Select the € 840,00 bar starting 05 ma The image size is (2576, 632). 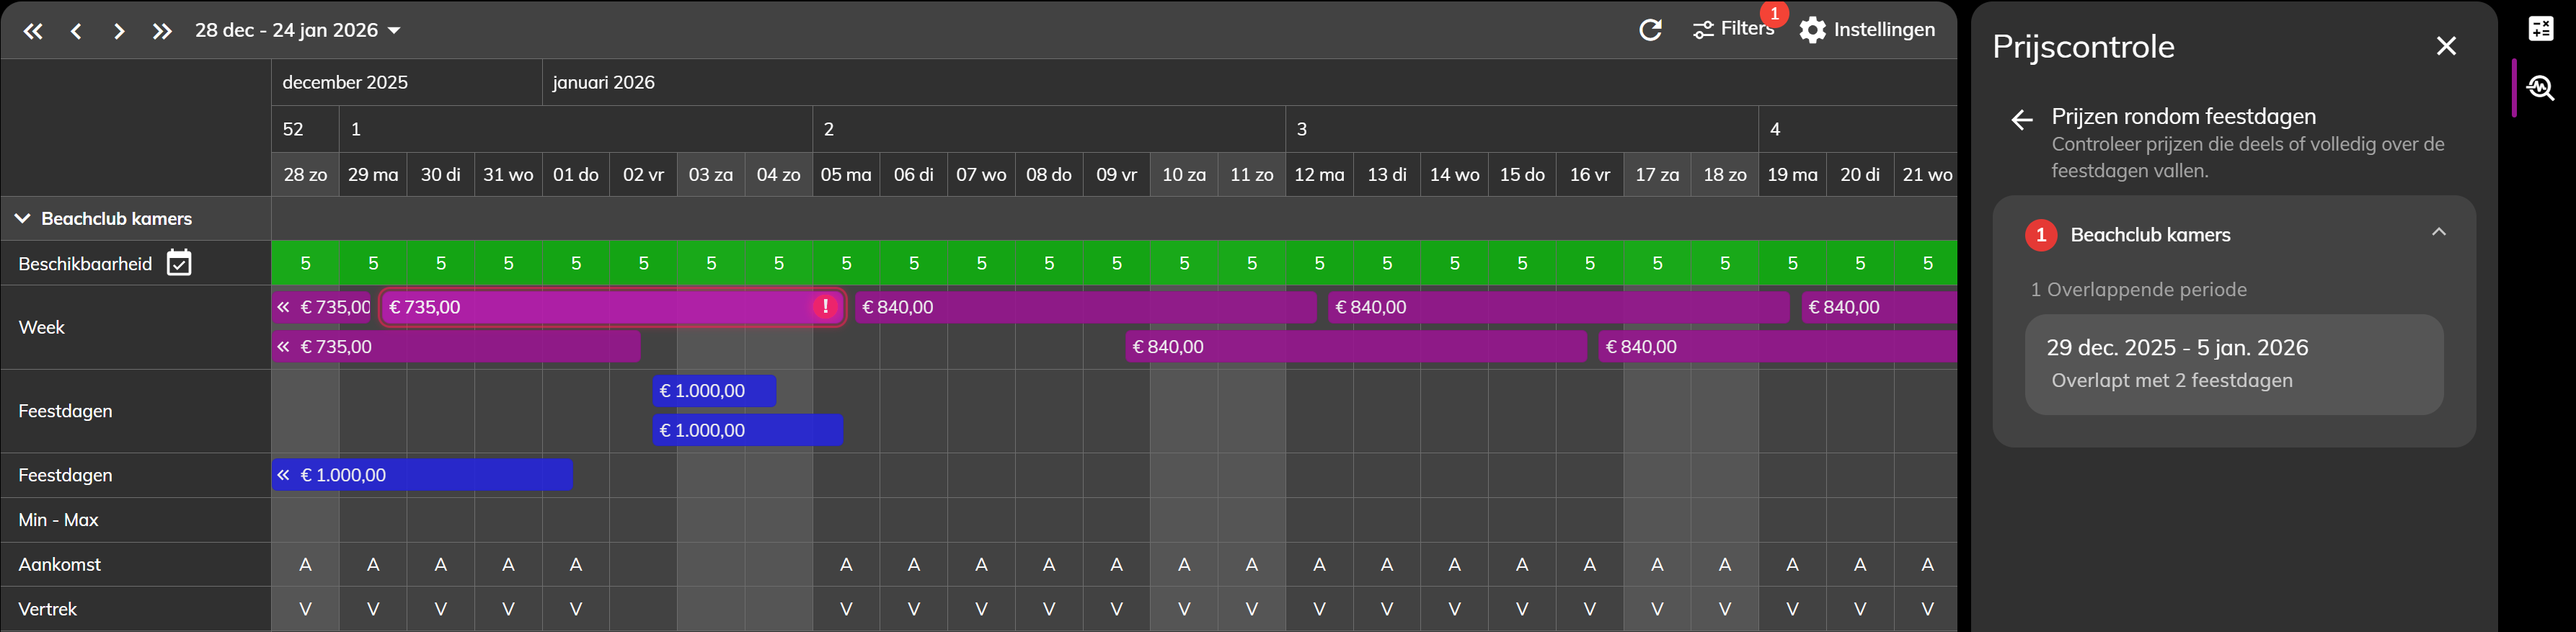point(1086,307)
